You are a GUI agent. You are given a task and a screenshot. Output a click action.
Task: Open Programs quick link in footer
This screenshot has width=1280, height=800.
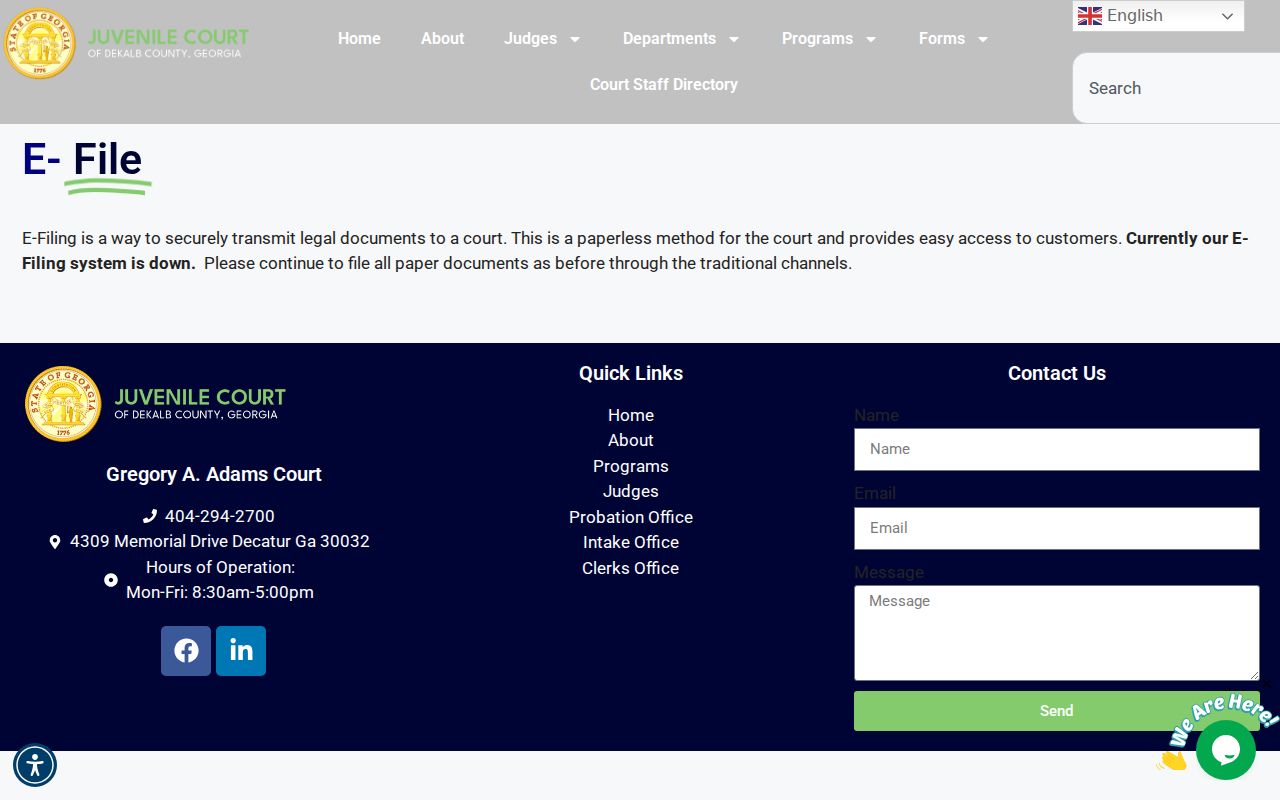631,466
